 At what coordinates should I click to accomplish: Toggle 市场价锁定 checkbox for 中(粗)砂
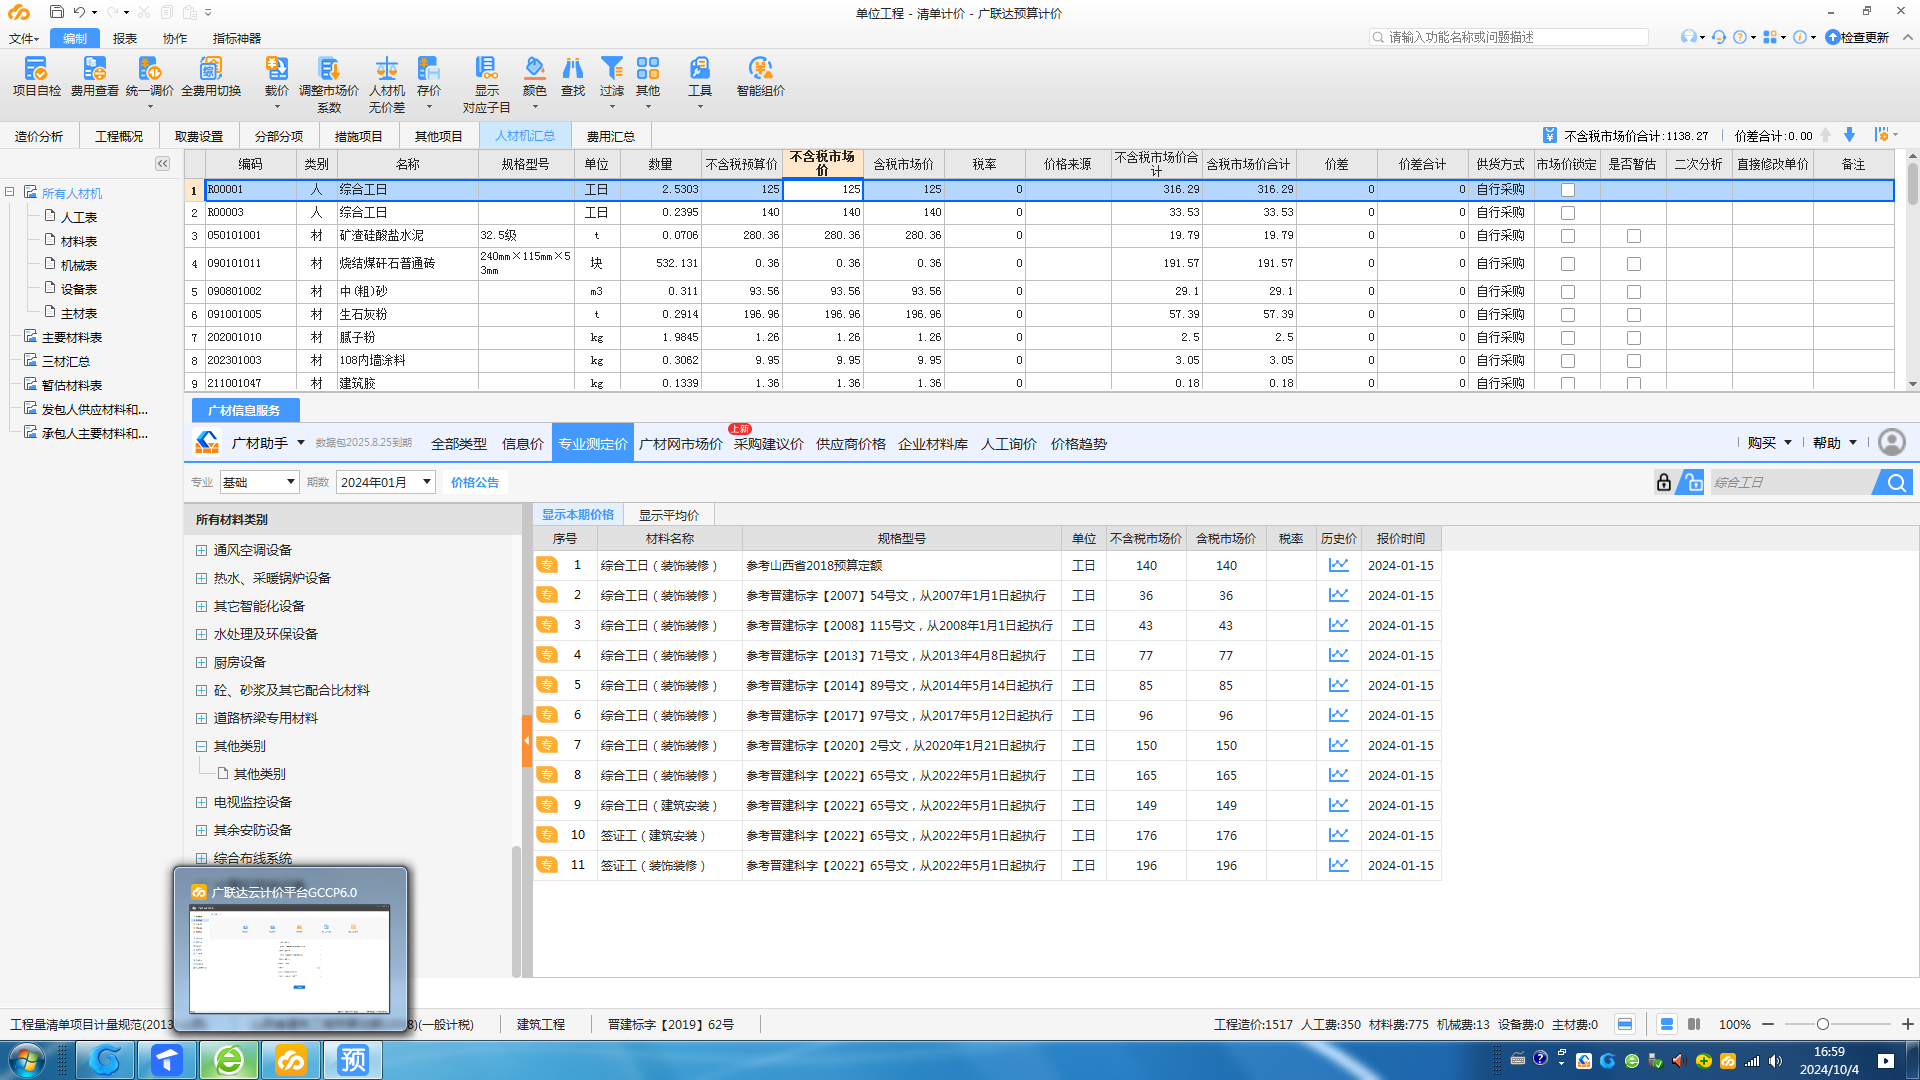click(1568, 292)
